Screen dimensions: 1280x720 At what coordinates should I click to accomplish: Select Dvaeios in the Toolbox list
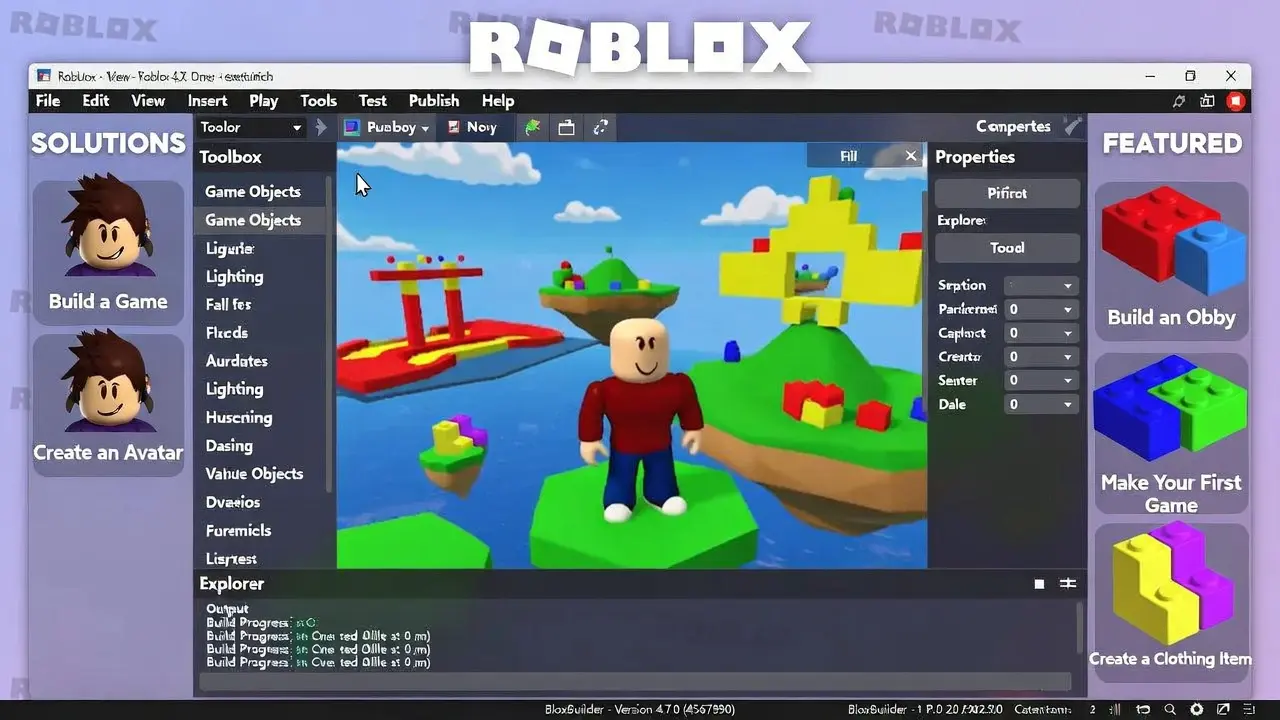click(x=232, y=502)
